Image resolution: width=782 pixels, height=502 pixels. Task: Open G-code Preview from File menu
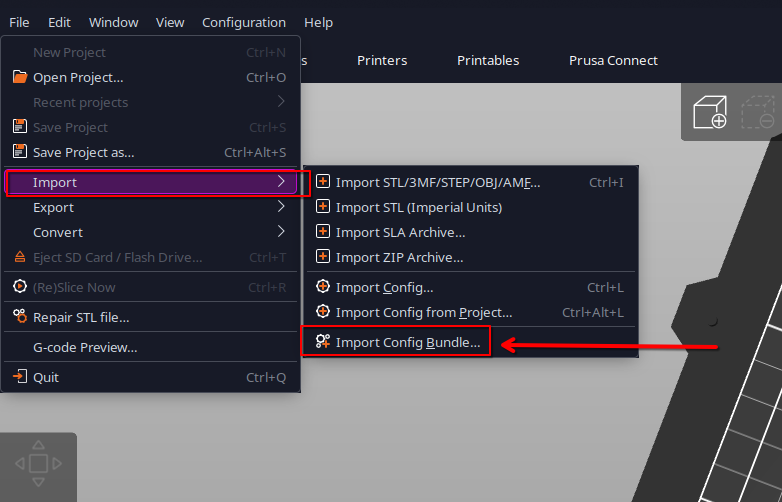coord(85,347)
